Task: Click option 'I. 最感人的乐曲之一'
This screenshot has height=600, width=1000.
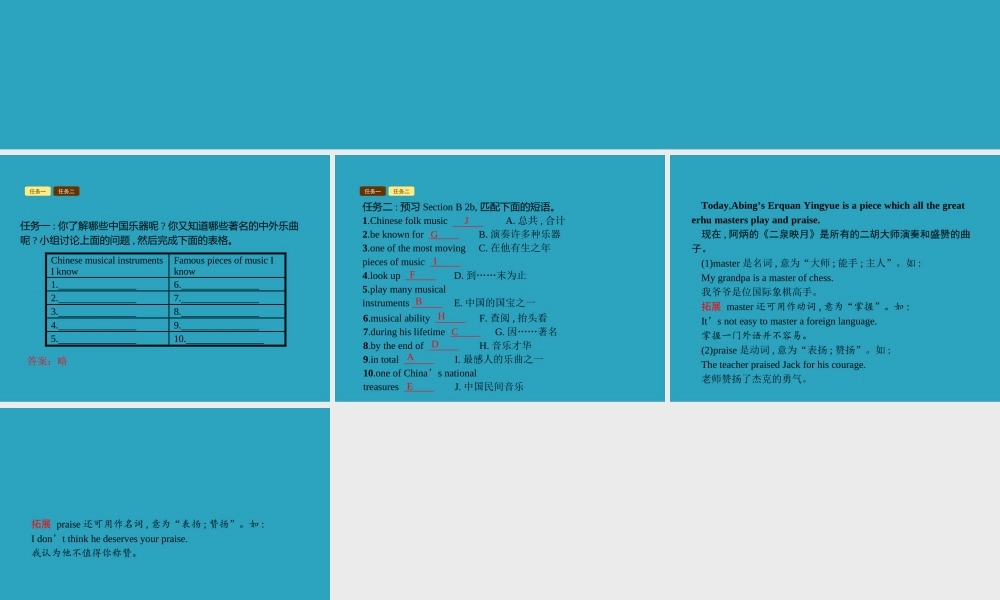Action: [x=499, y=360]
